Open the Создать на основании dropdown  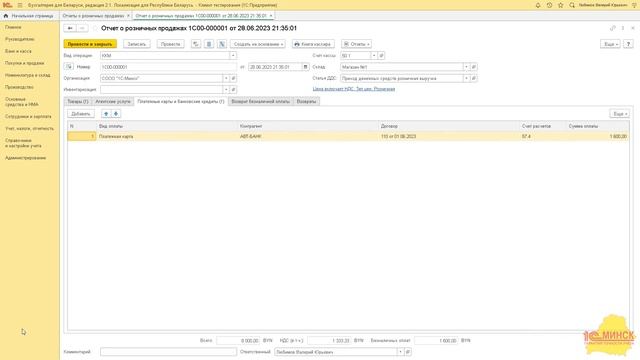[x=258, y=44]
